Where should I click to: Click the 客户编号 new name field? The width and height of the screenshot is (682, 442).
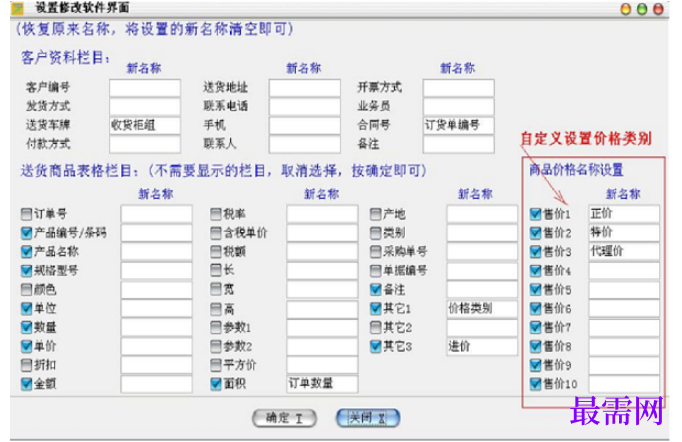145,87
